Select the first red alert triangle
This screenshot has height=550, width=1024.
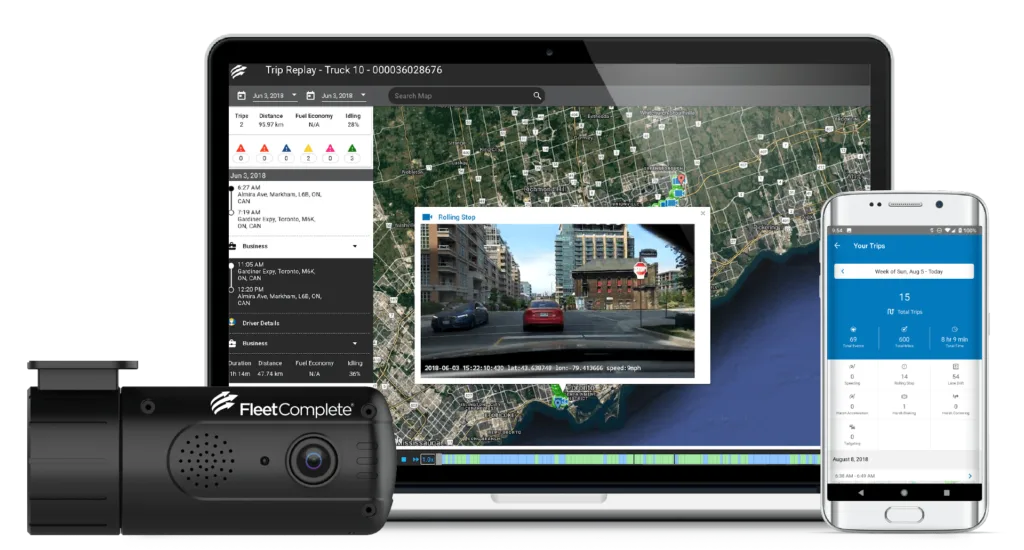coord(241,148)
